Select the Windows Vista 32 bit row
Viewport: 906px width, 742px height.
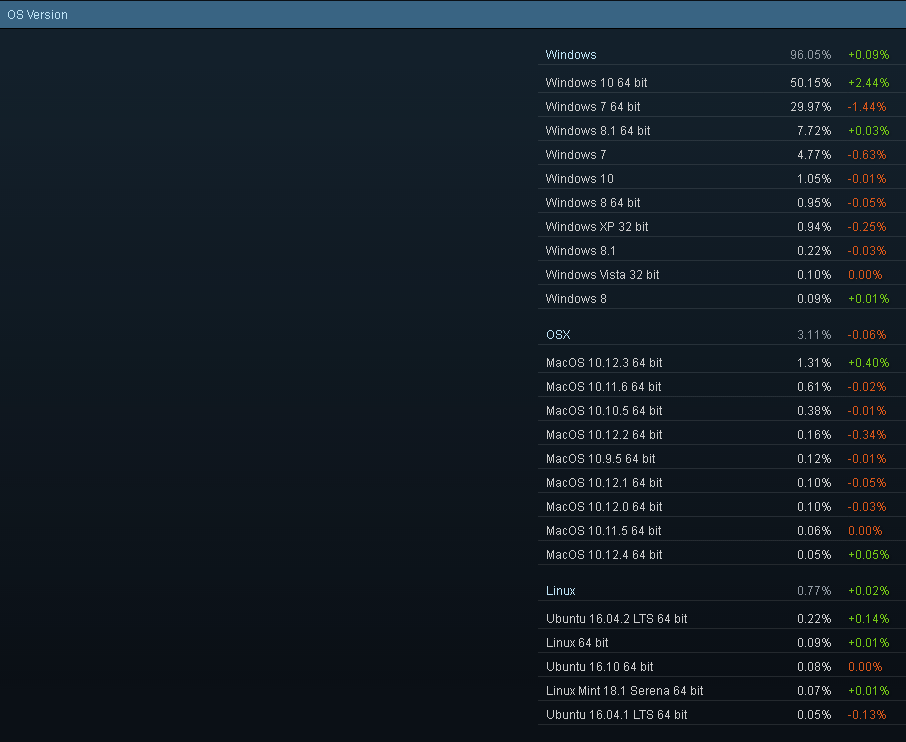(x=722, y=275)
